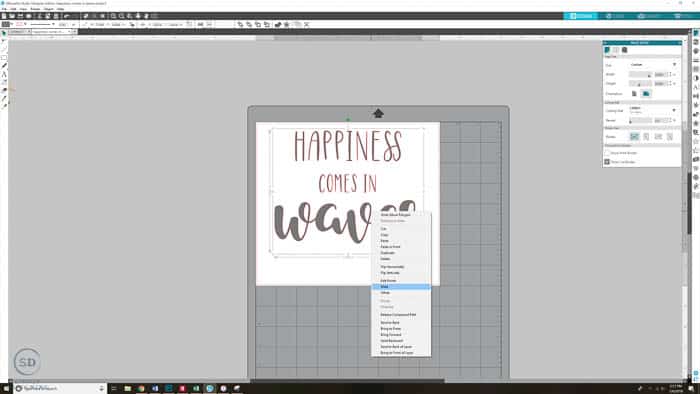Viewport: 700px width, 394px height.
Task: Choose Offset in the context menu
Action: tap(401, 293)
